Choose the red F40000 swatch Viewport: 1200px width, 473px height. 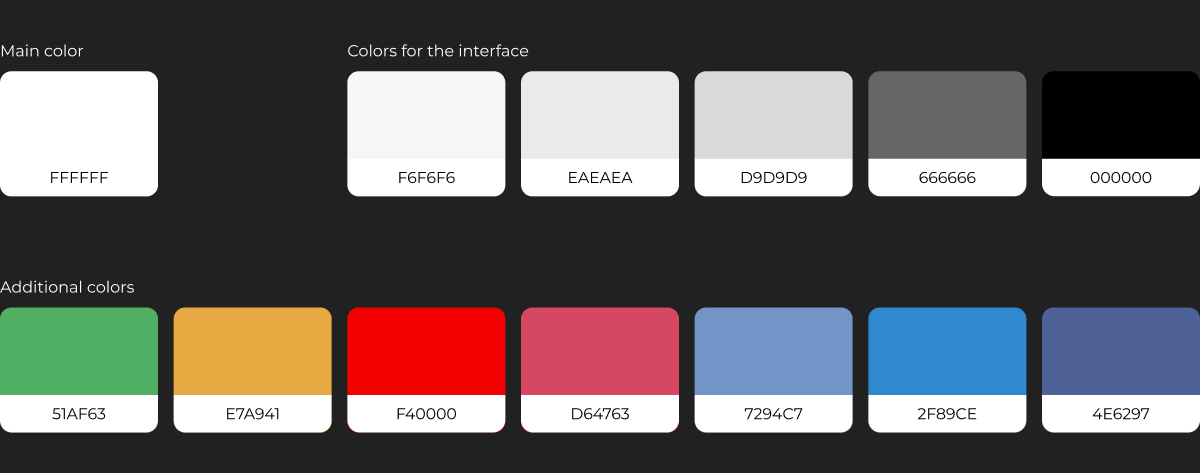426,352
